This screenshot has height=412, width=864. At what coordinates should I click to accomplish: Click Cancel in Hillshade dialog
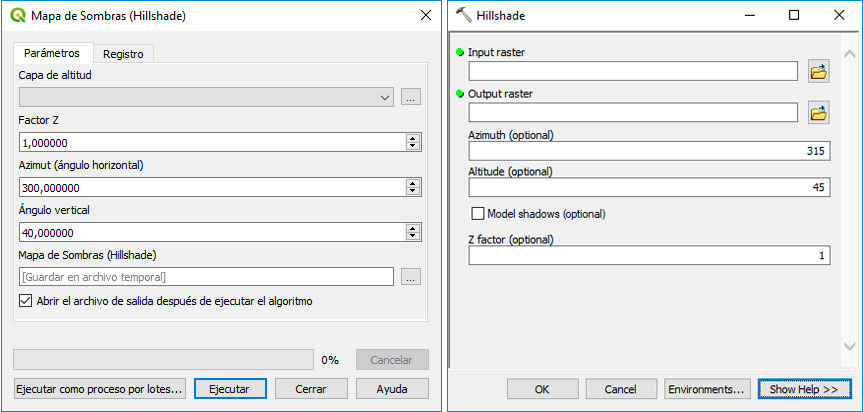tap(621, 389)
